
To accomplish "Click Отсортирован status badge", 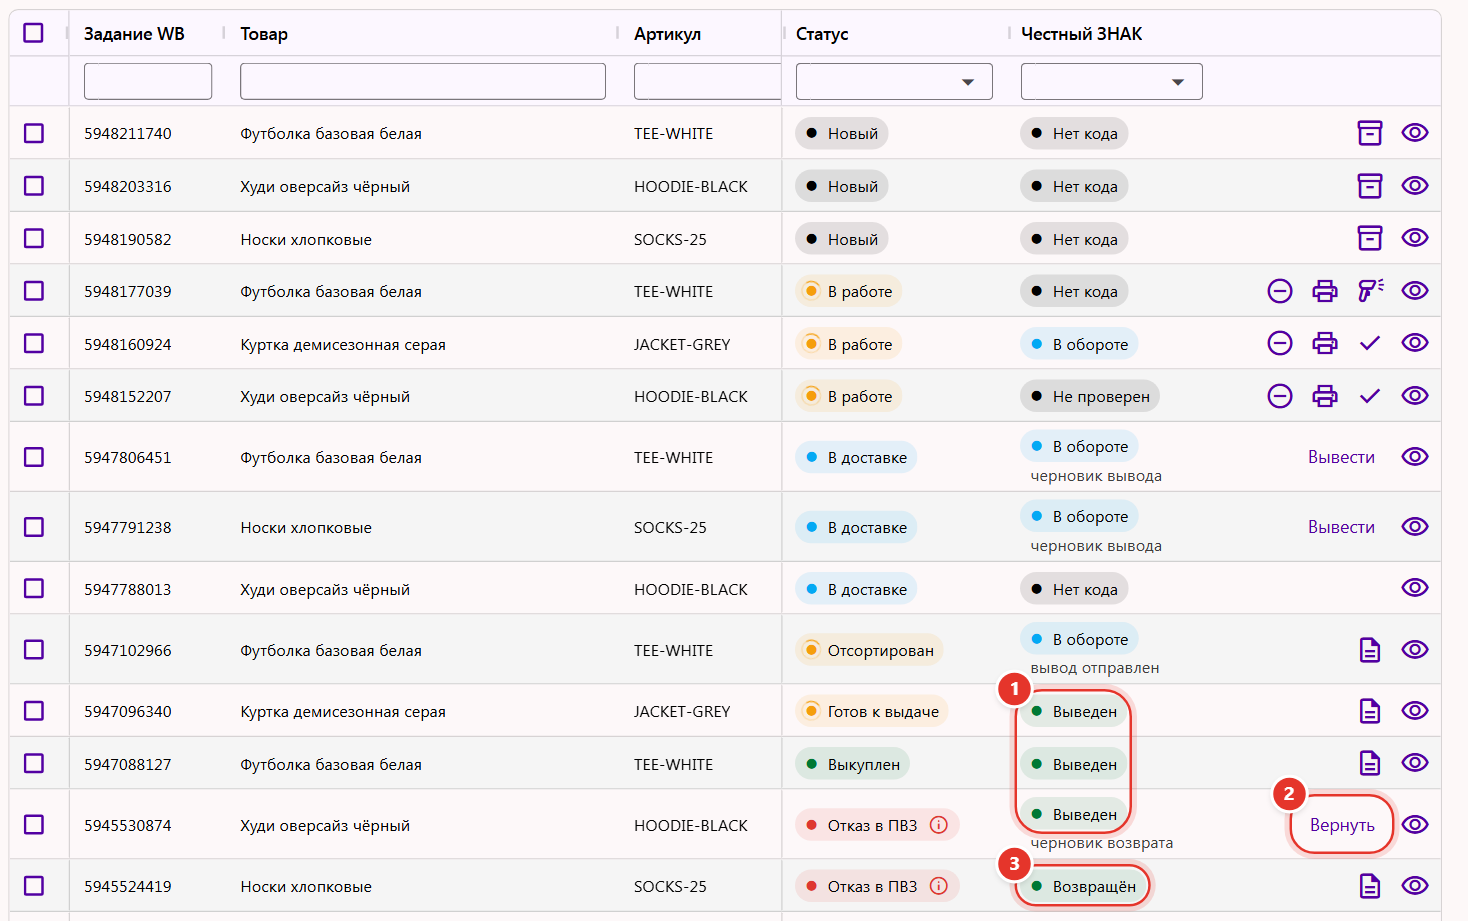I will pos(869,650).
